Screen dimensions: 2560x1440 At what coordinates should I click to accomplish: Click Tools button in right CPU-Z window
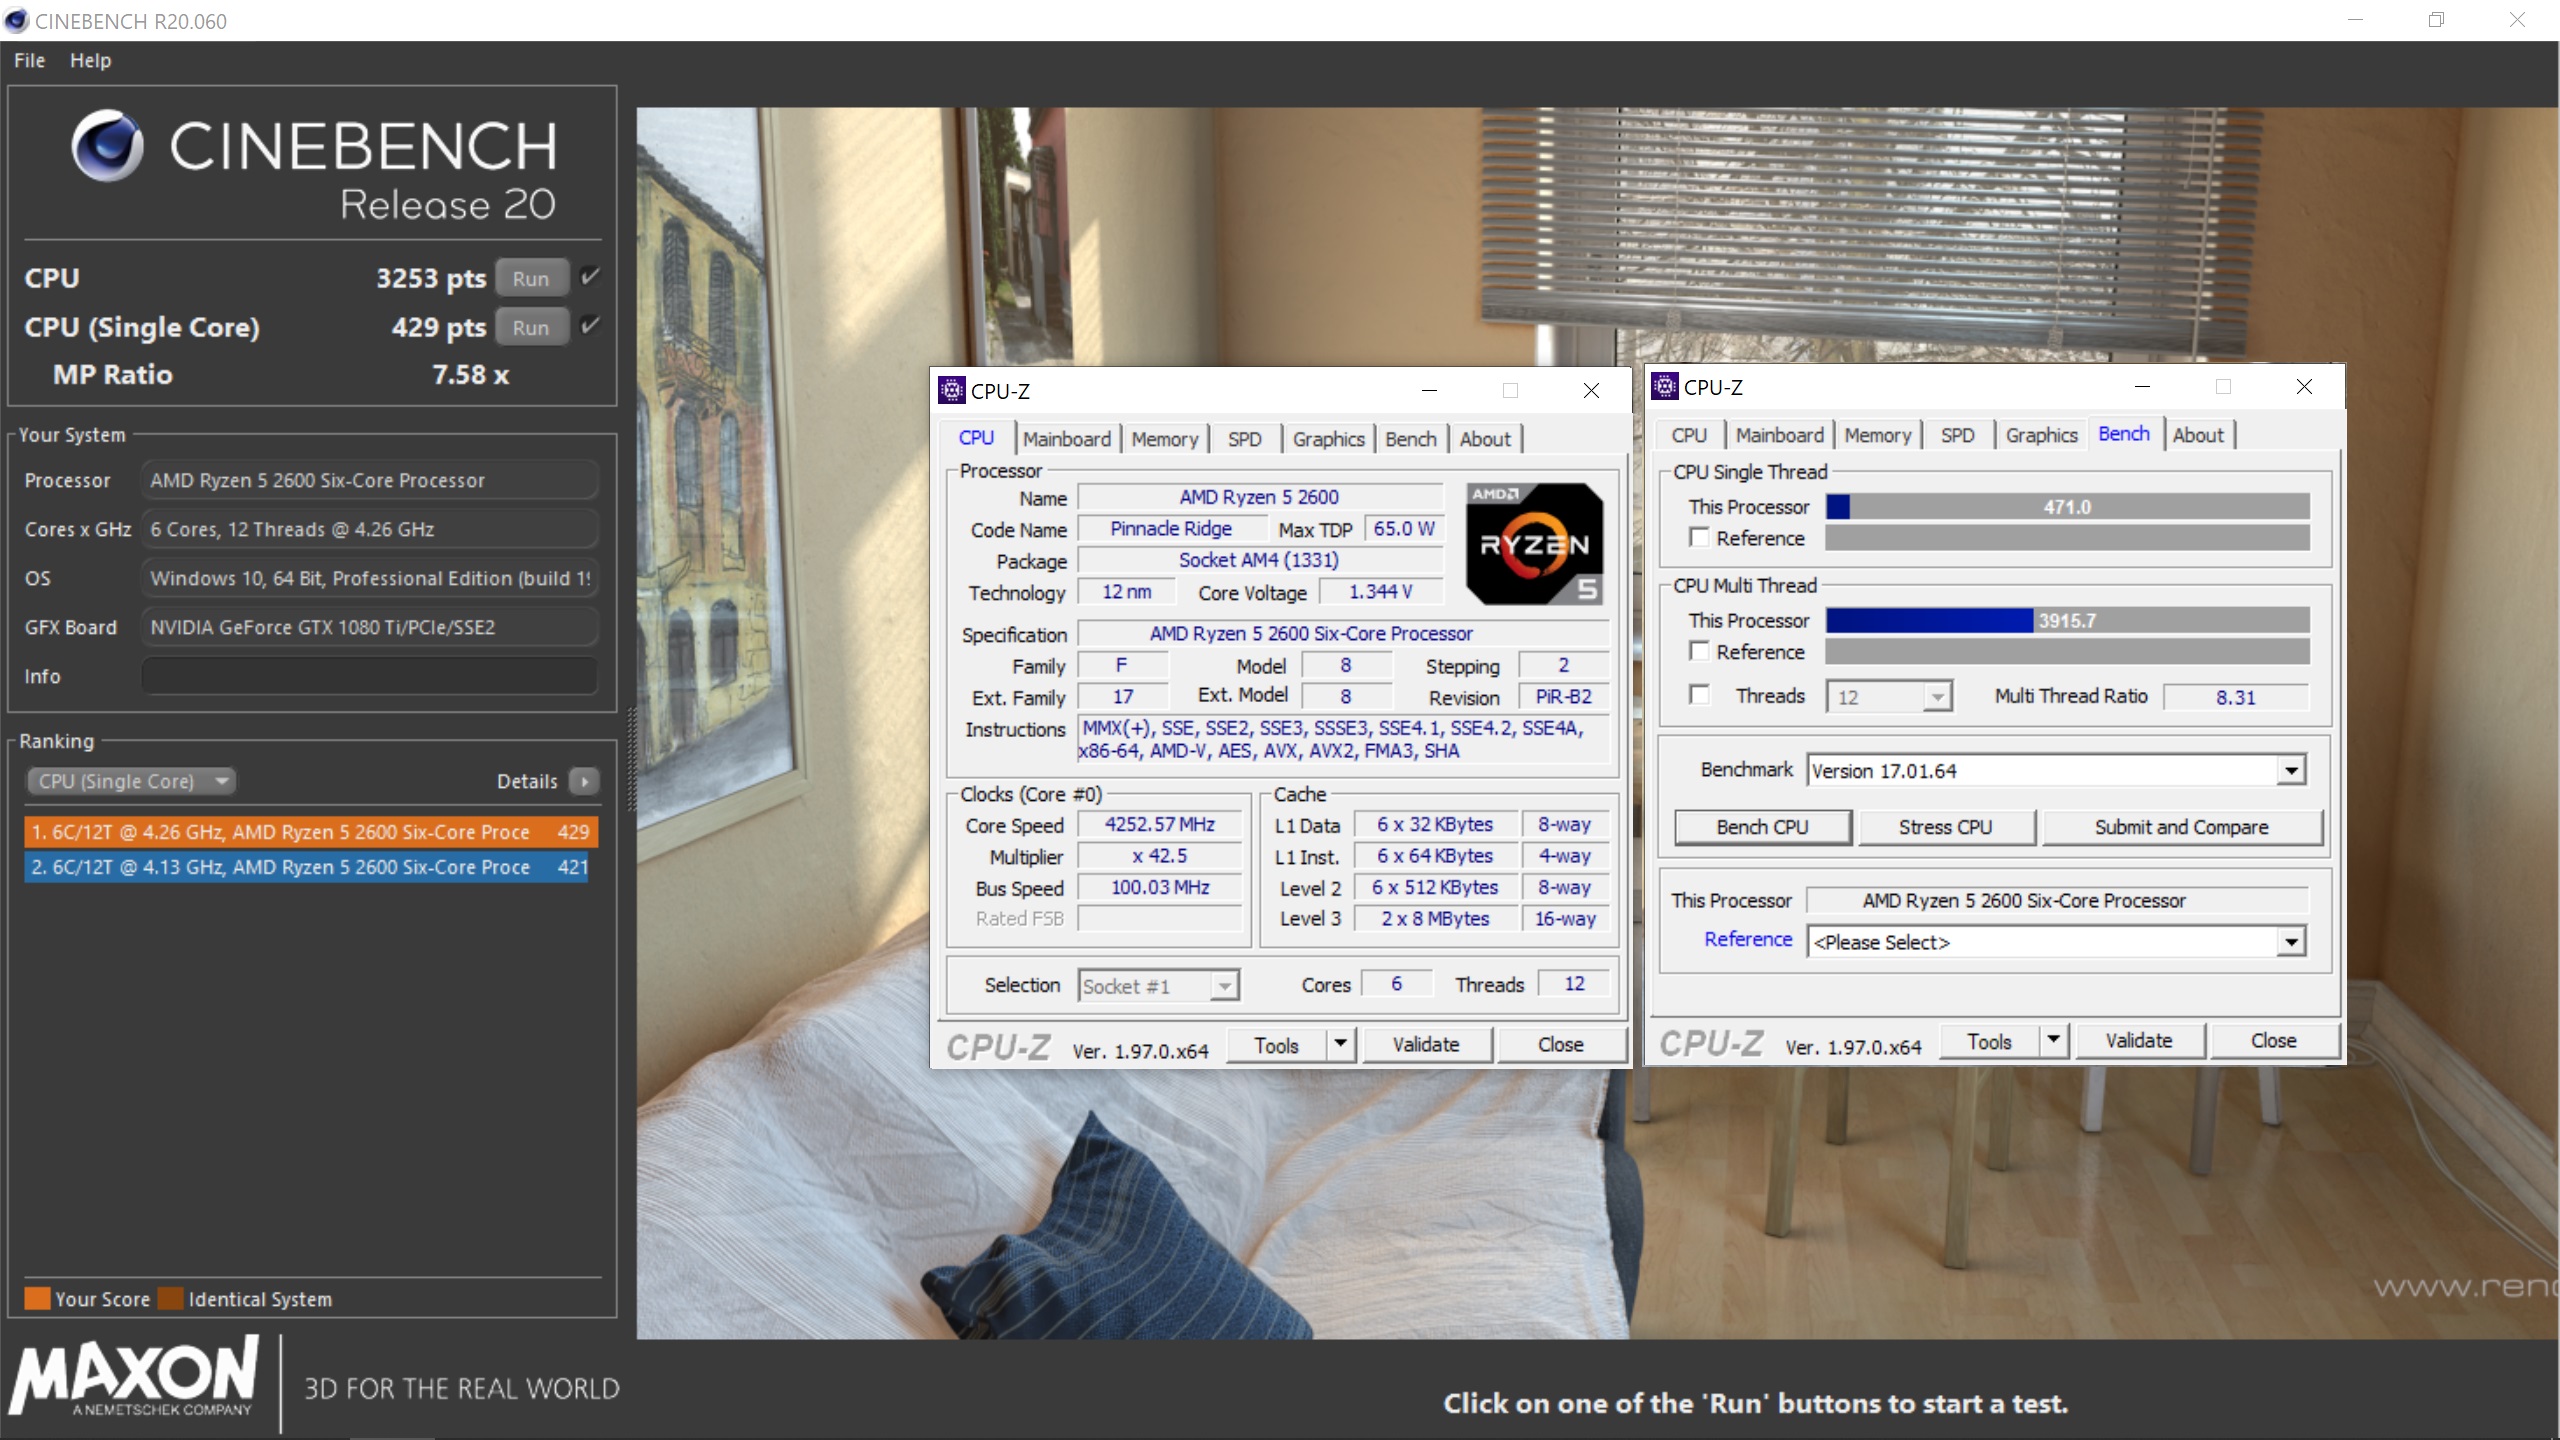(1989, 1041)
